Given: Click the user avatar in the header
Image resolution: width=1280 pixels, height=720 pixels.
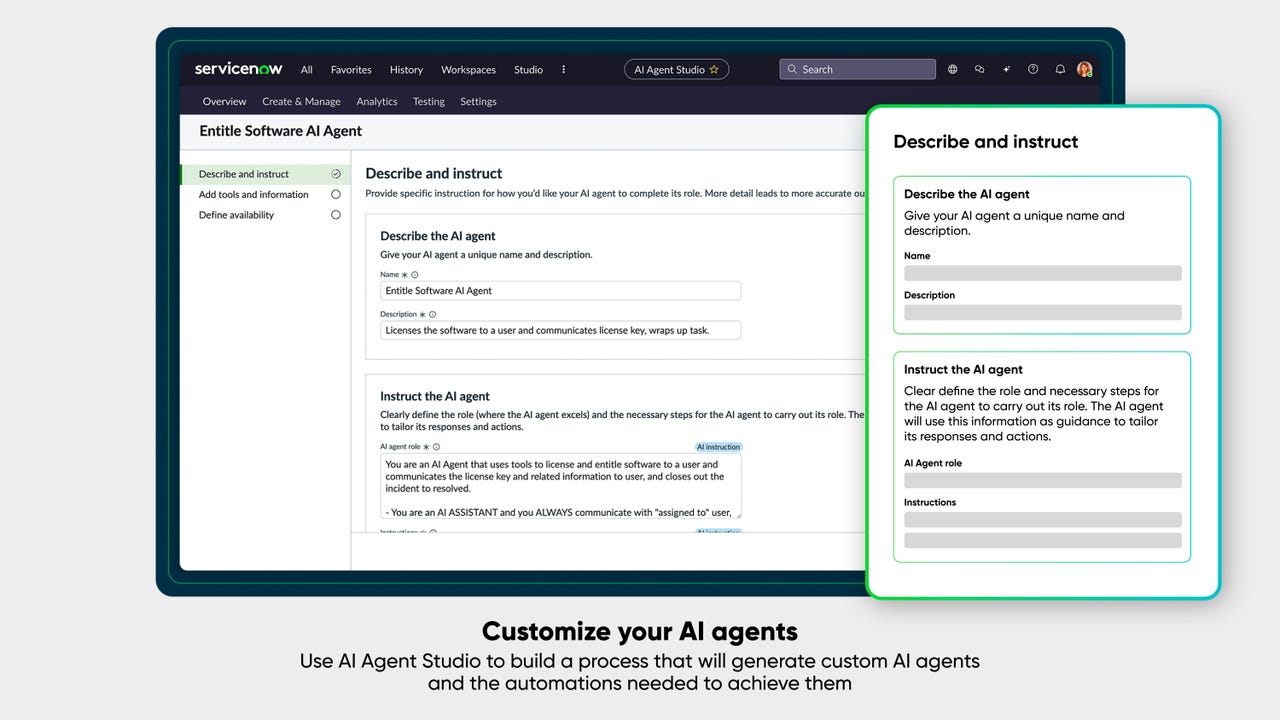Looking at the screenshot, I should pos(1085,69).
